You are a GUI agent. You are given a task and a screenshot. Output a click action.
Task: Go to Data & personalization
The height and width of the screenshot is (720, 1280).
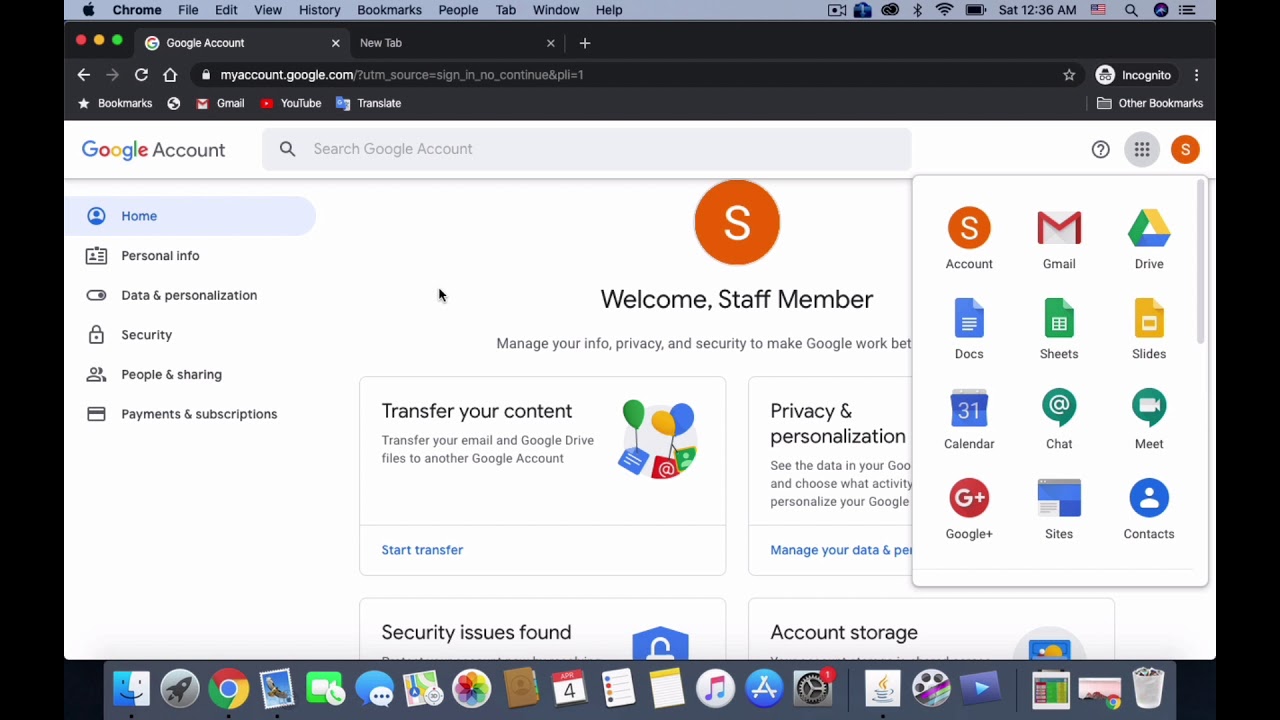click(189, 295)
